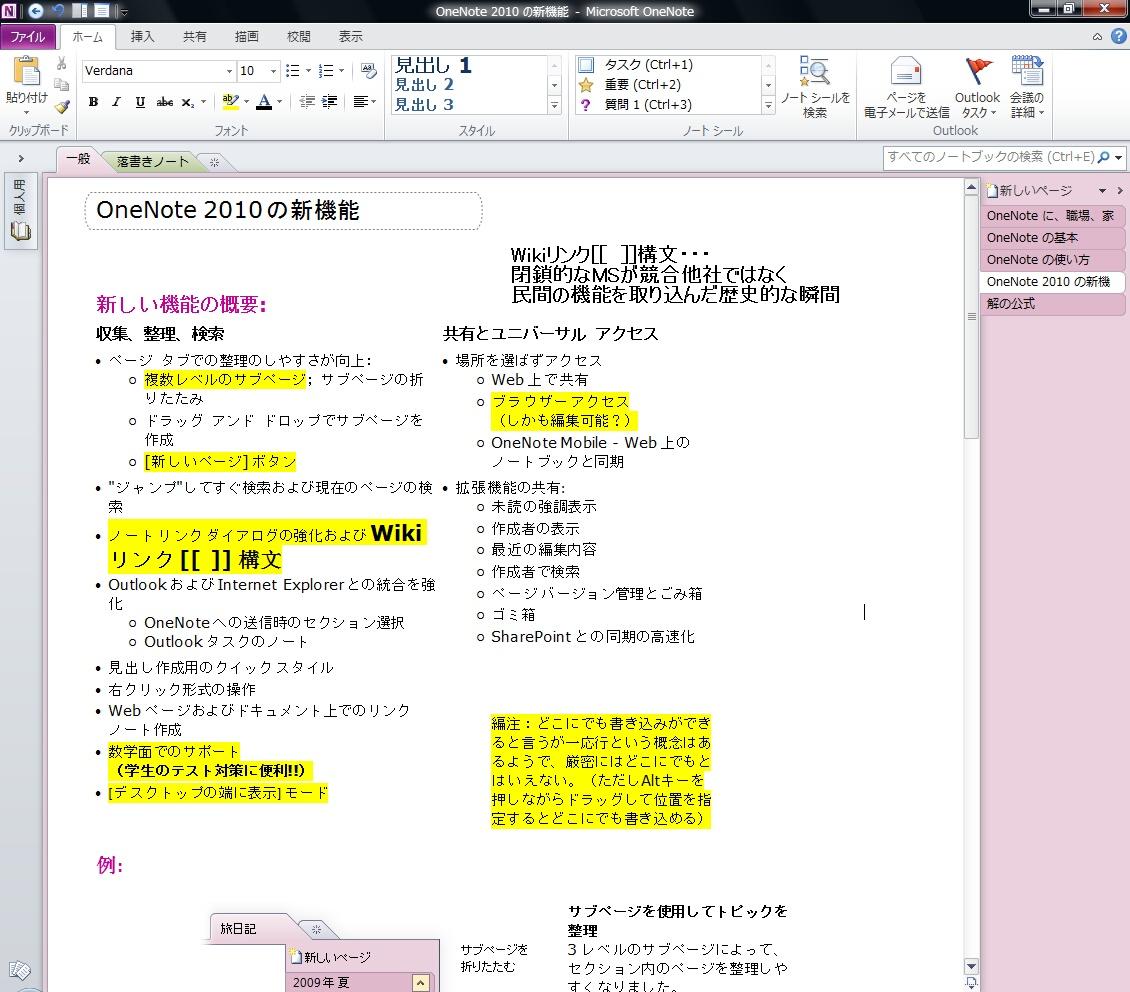This screenshot has width=1130, height=992.
Task: Open the Verdana font name dropdown
Action: click(x=229, y=71)
